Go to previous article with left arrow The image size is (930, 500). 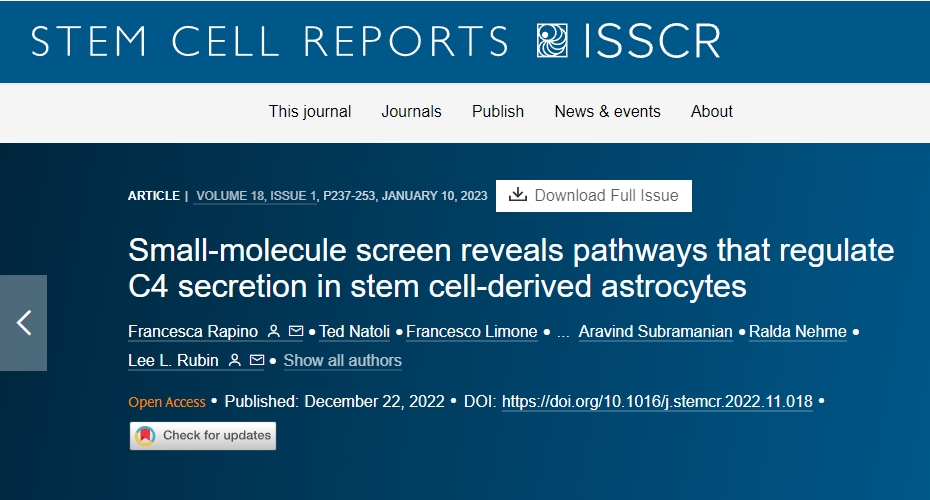pyautogui.click(x=24, y=323)
